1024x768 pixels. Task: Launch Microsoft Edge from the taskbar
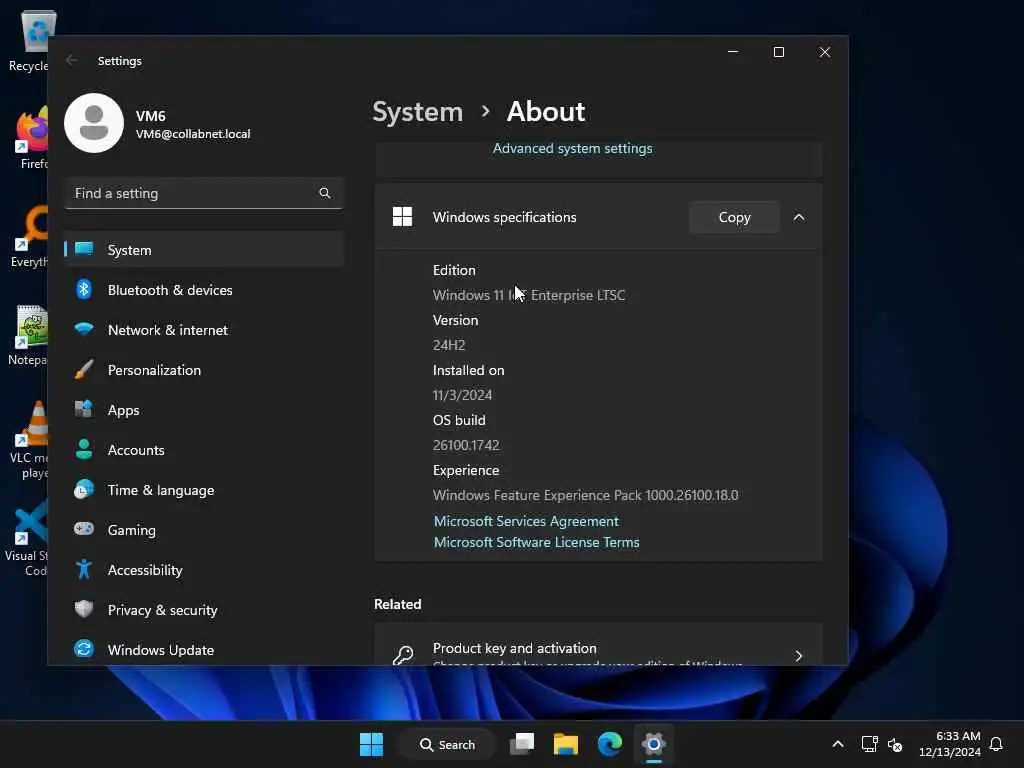[609, 744]
